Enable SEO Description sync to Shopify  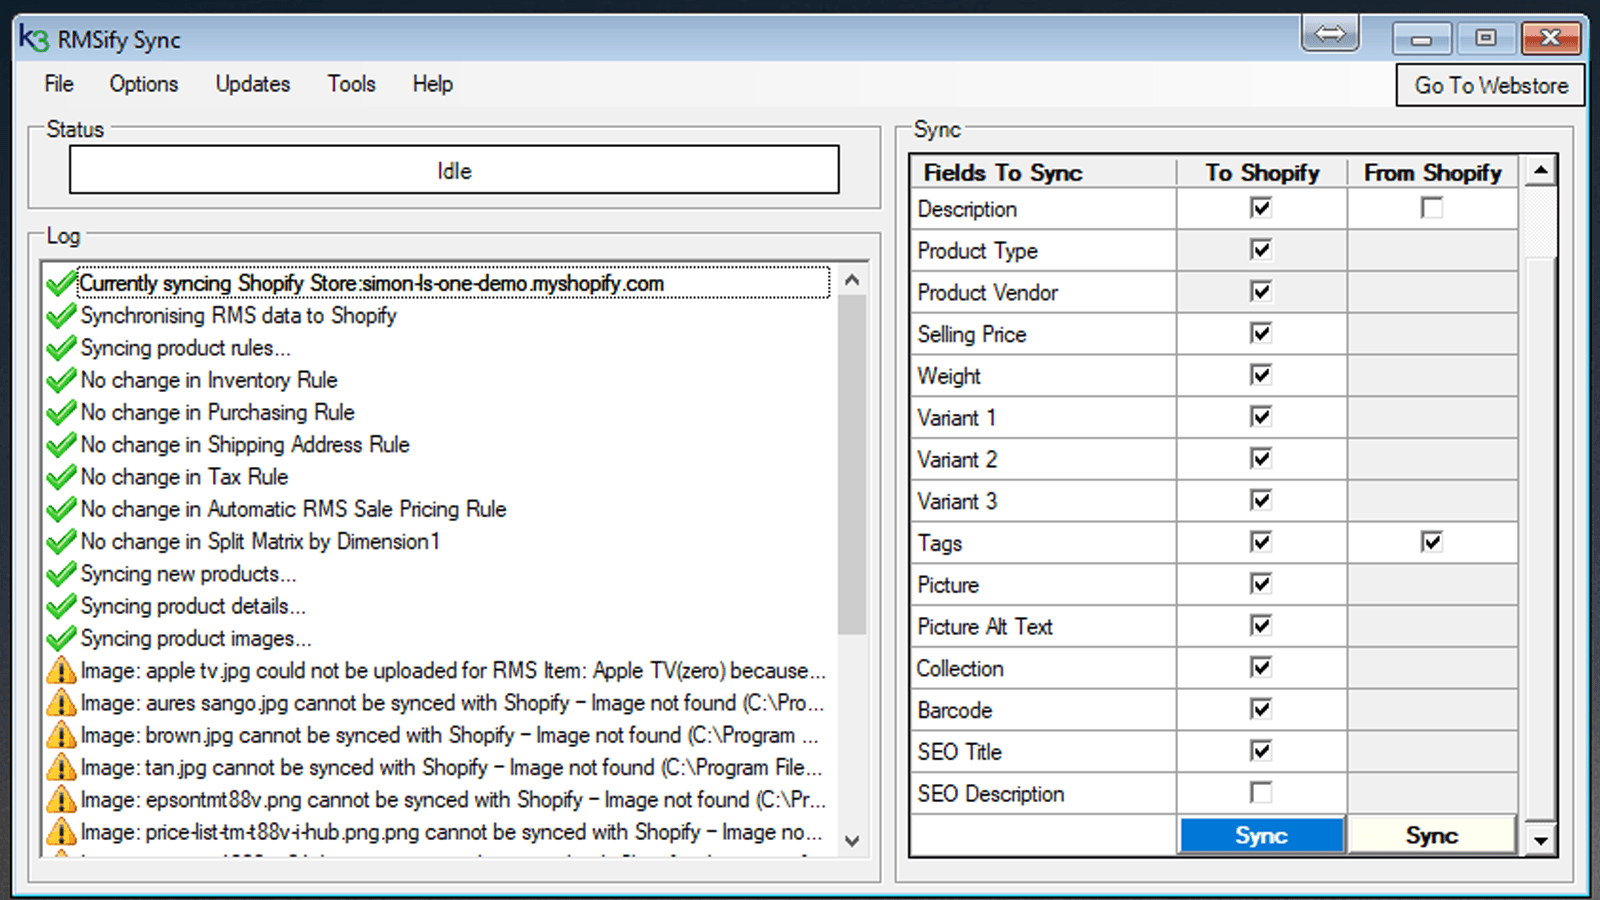coord(1261,792)
